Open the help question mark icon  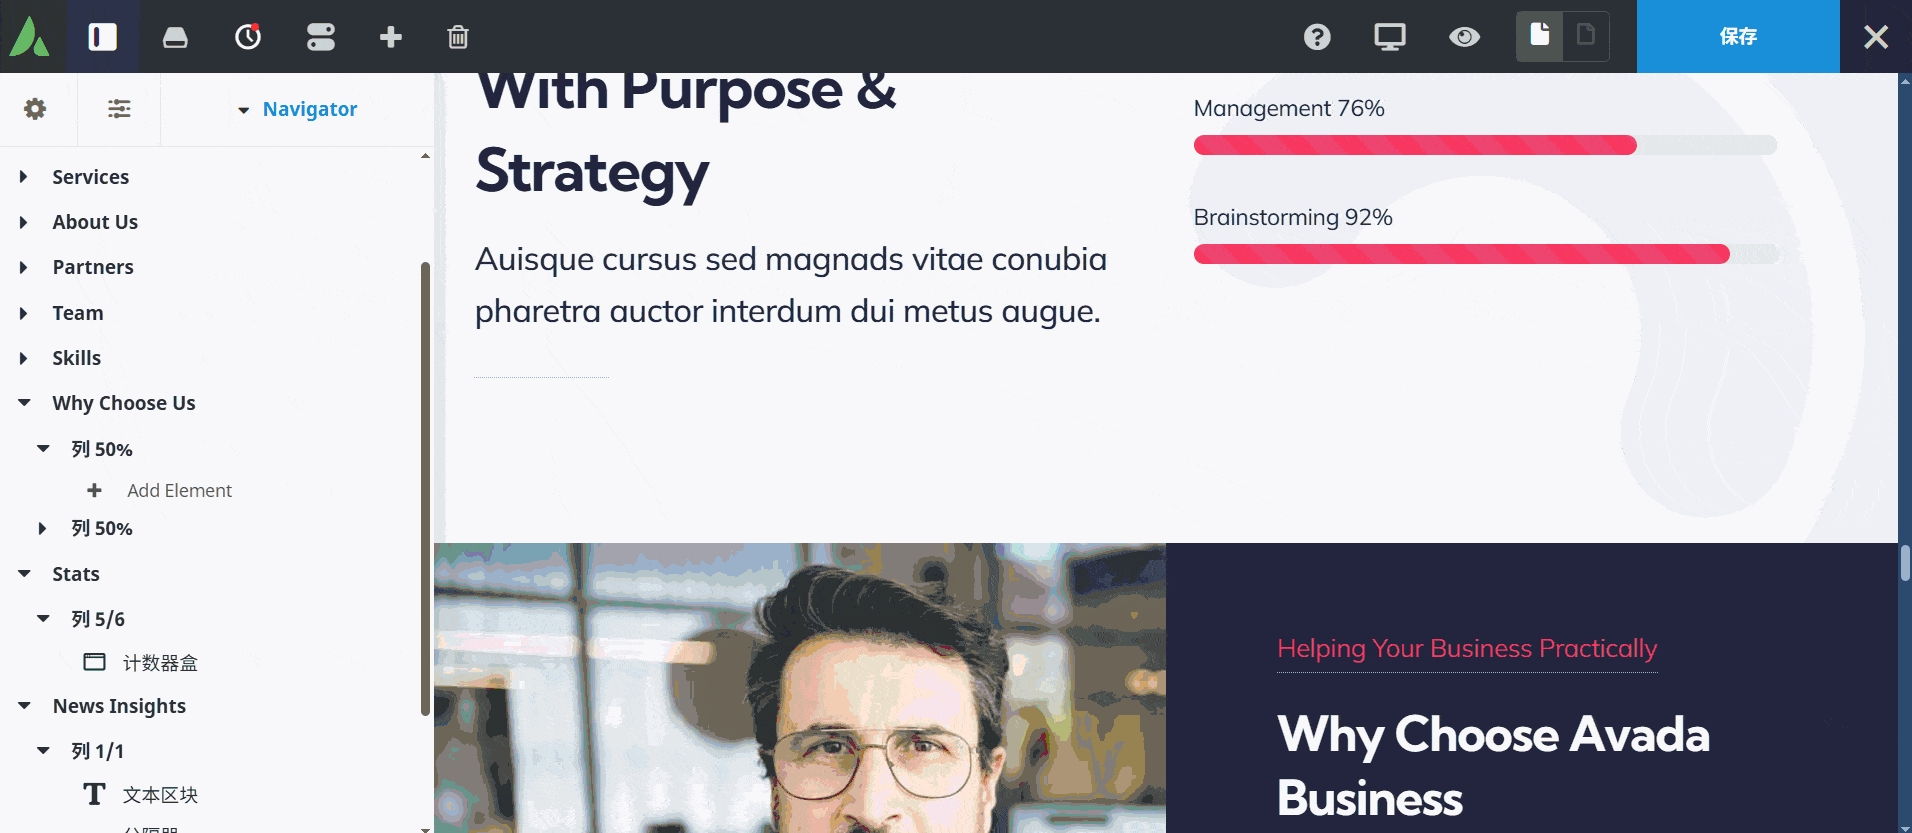tap(1317, 37)
